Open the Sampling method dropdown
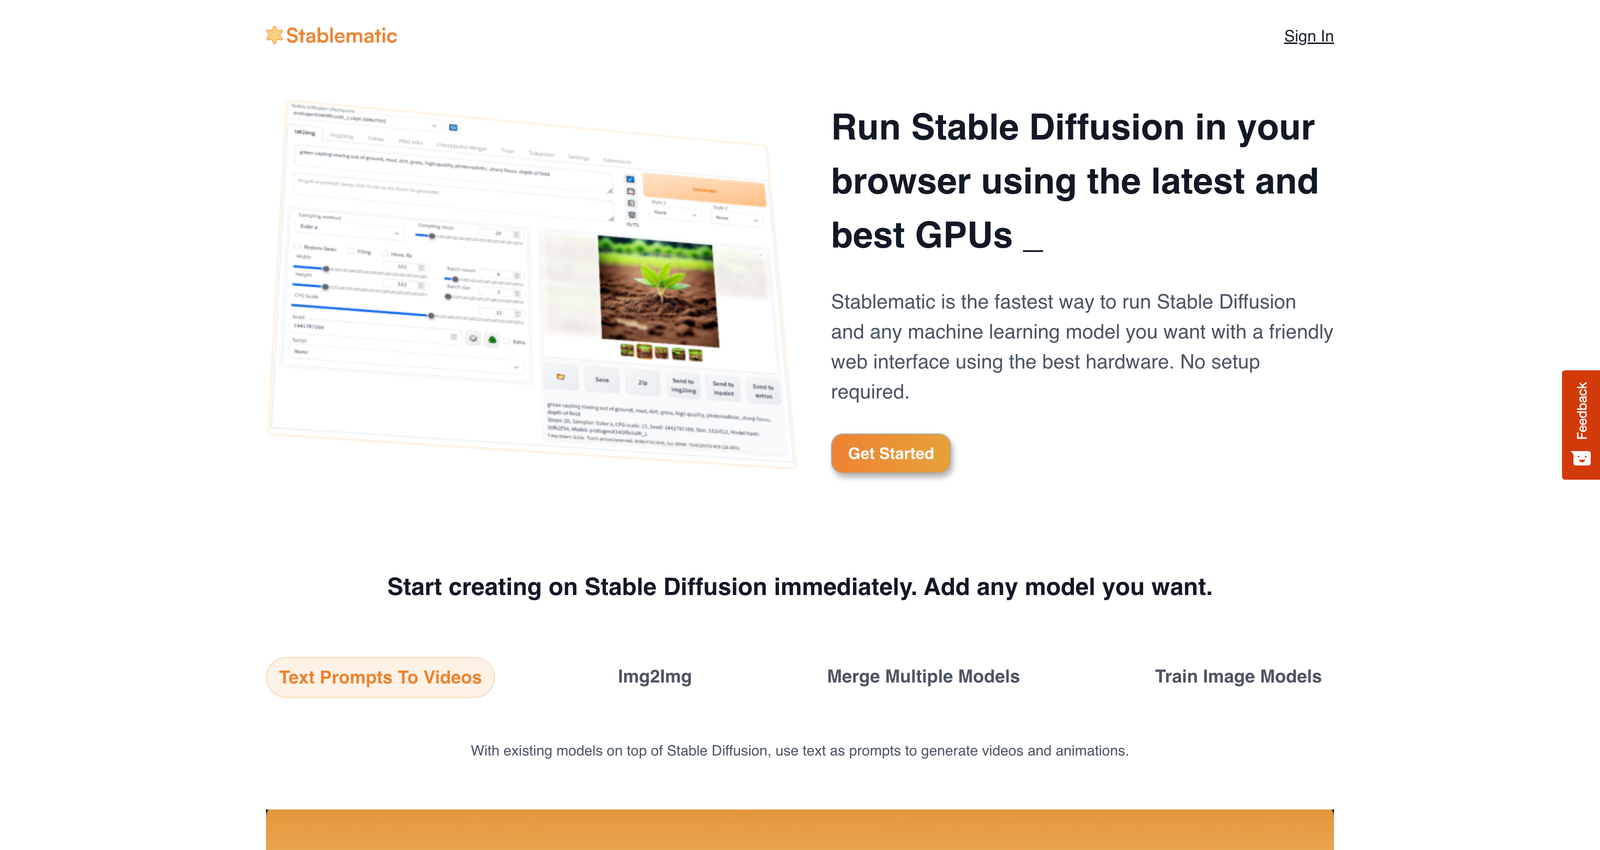The width and height of the screenshot is (1600, 850). coord(348,230)
